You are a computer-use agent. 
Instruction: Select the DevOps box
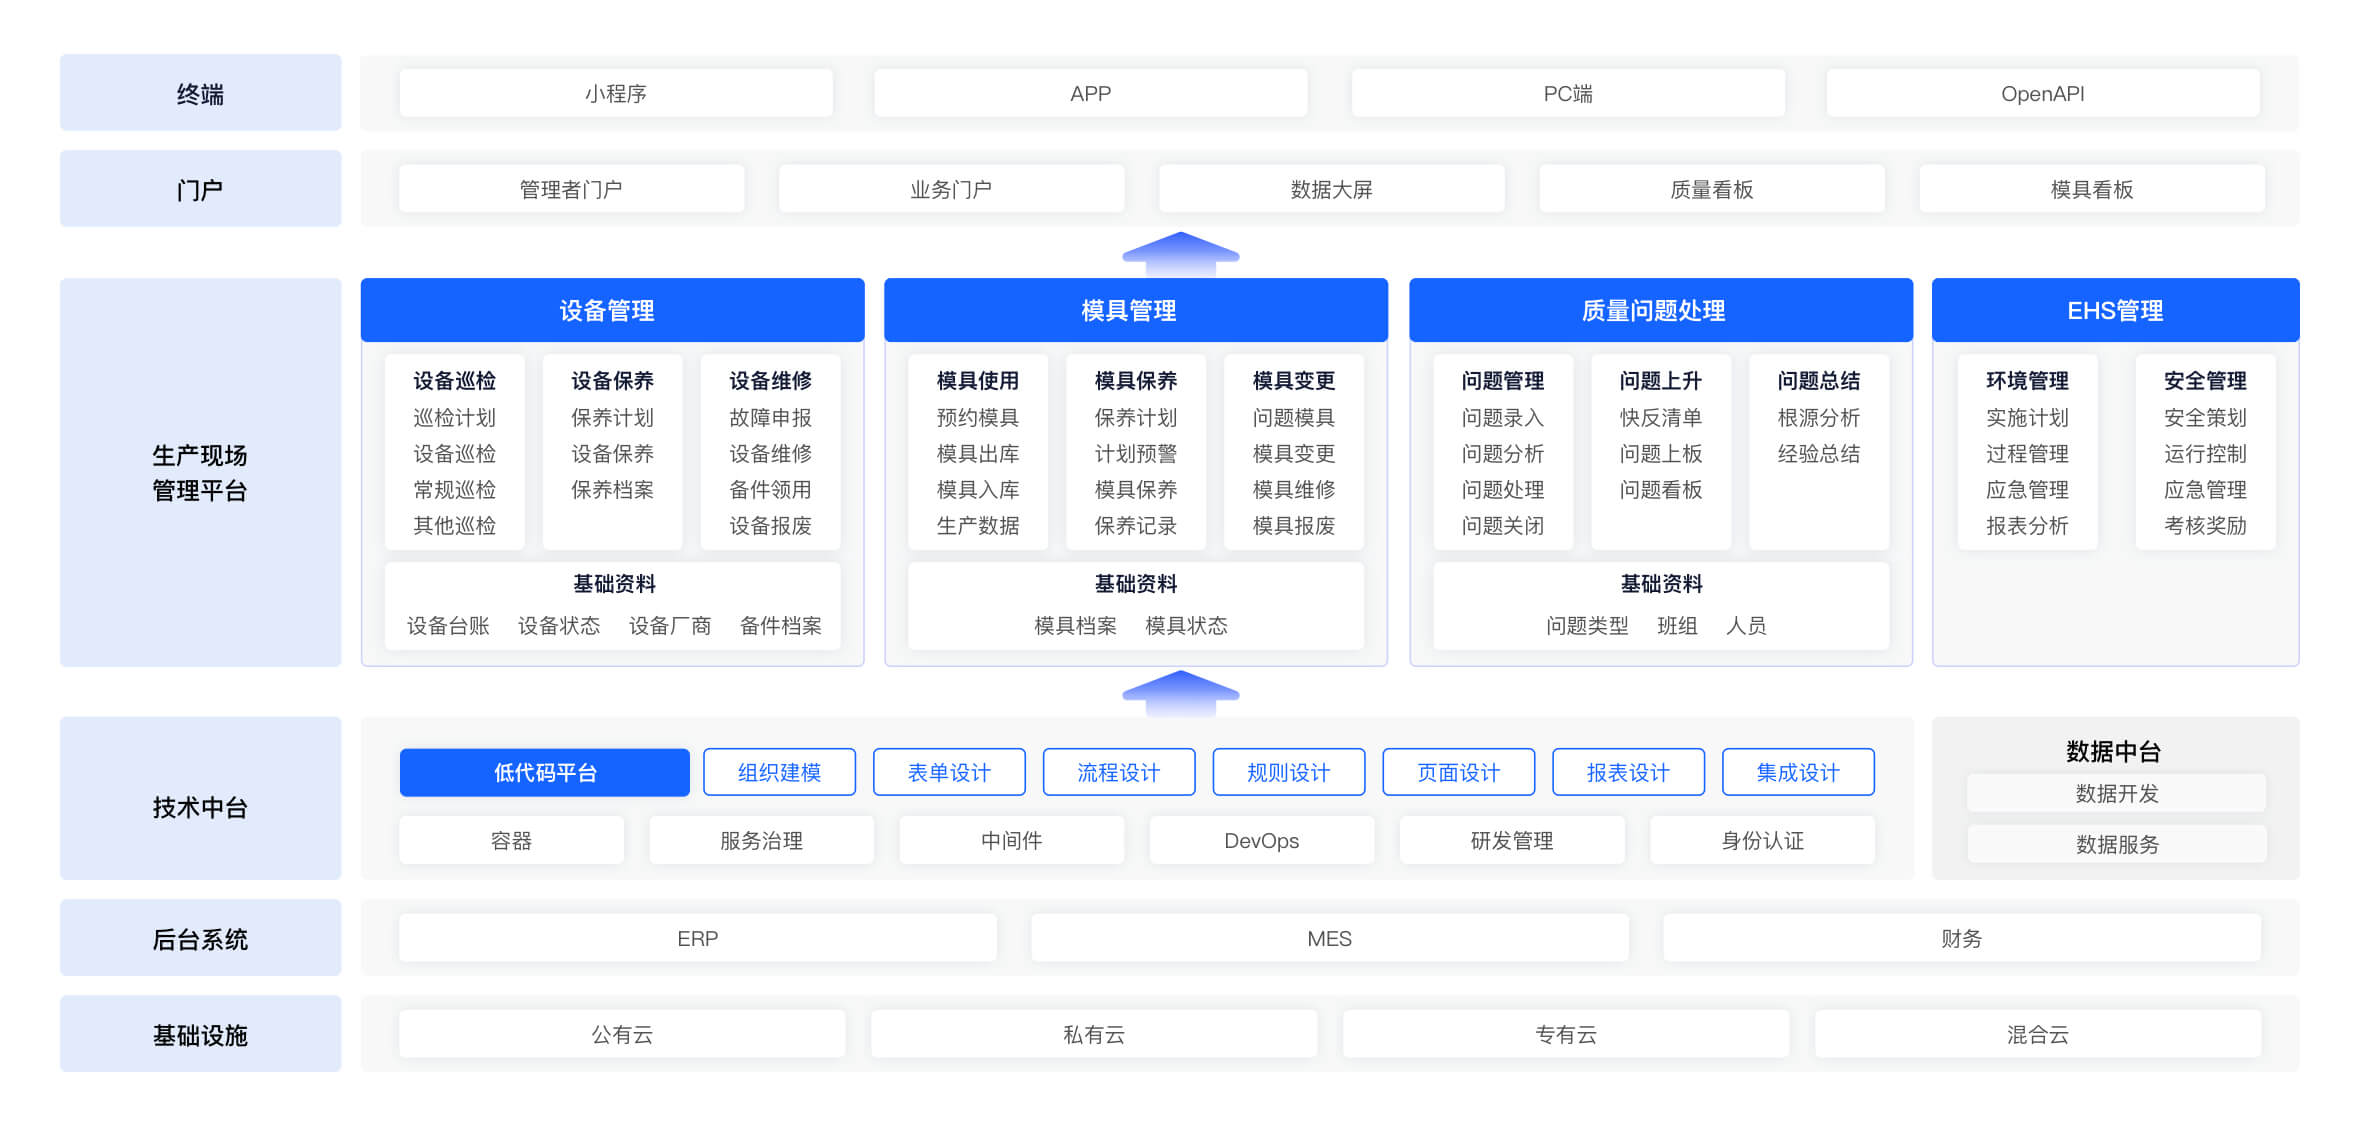tap(1262, 840)
